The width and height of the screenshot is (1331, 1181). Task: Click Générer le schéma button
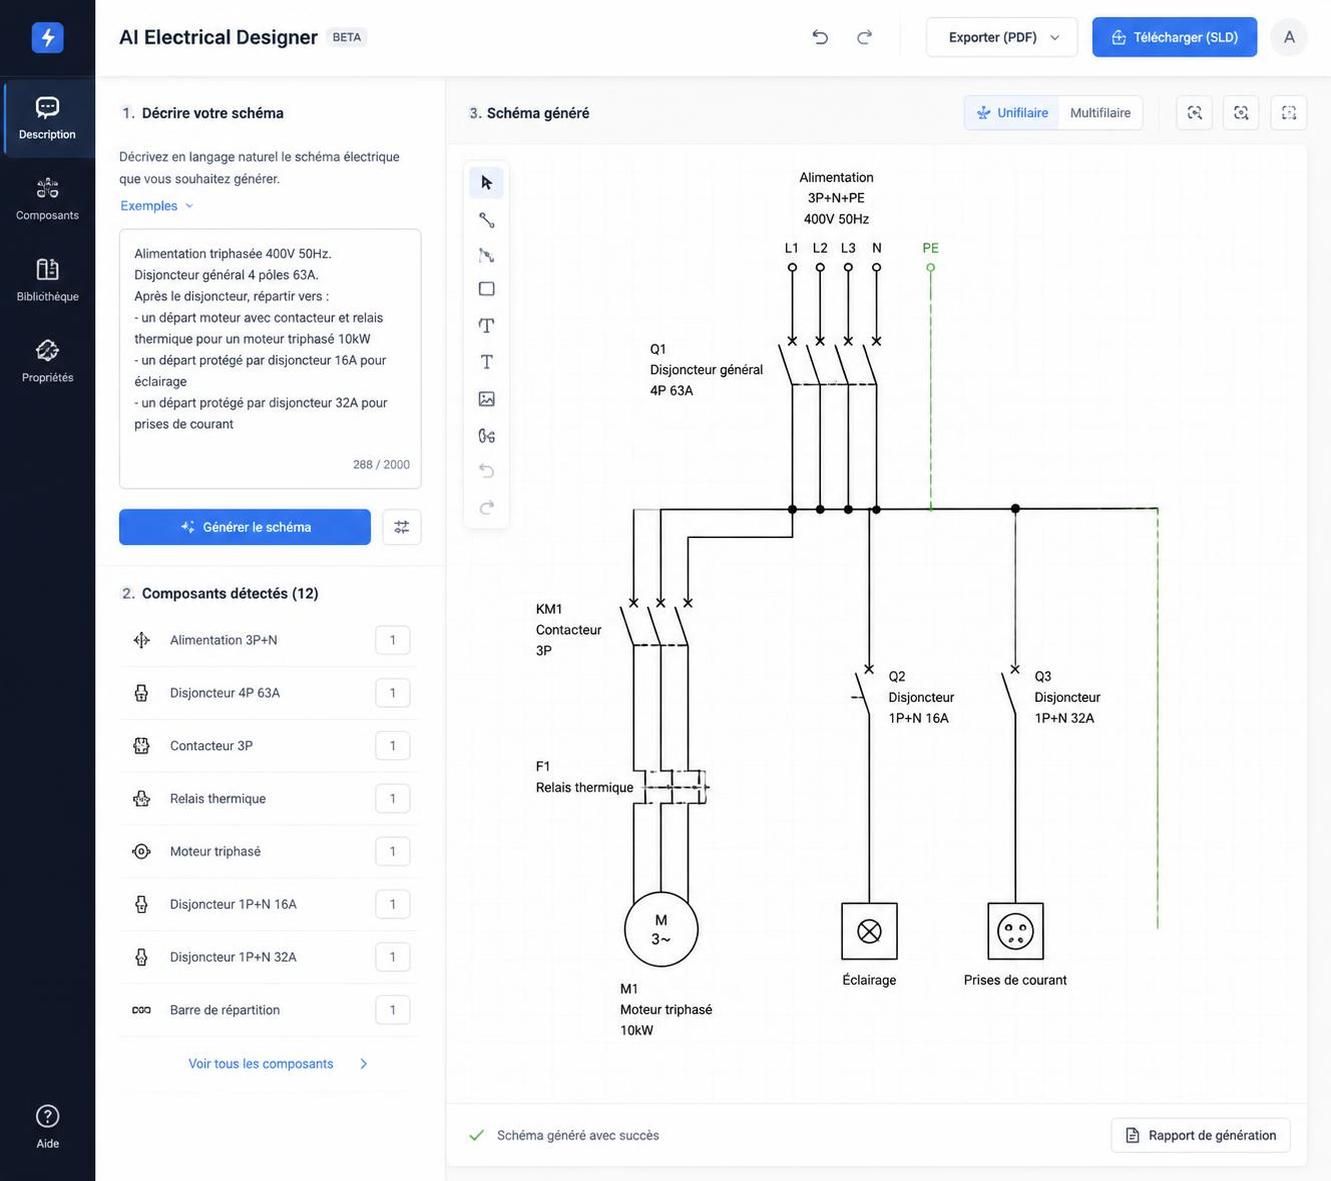pyautogui.click(x=245, y=527)
